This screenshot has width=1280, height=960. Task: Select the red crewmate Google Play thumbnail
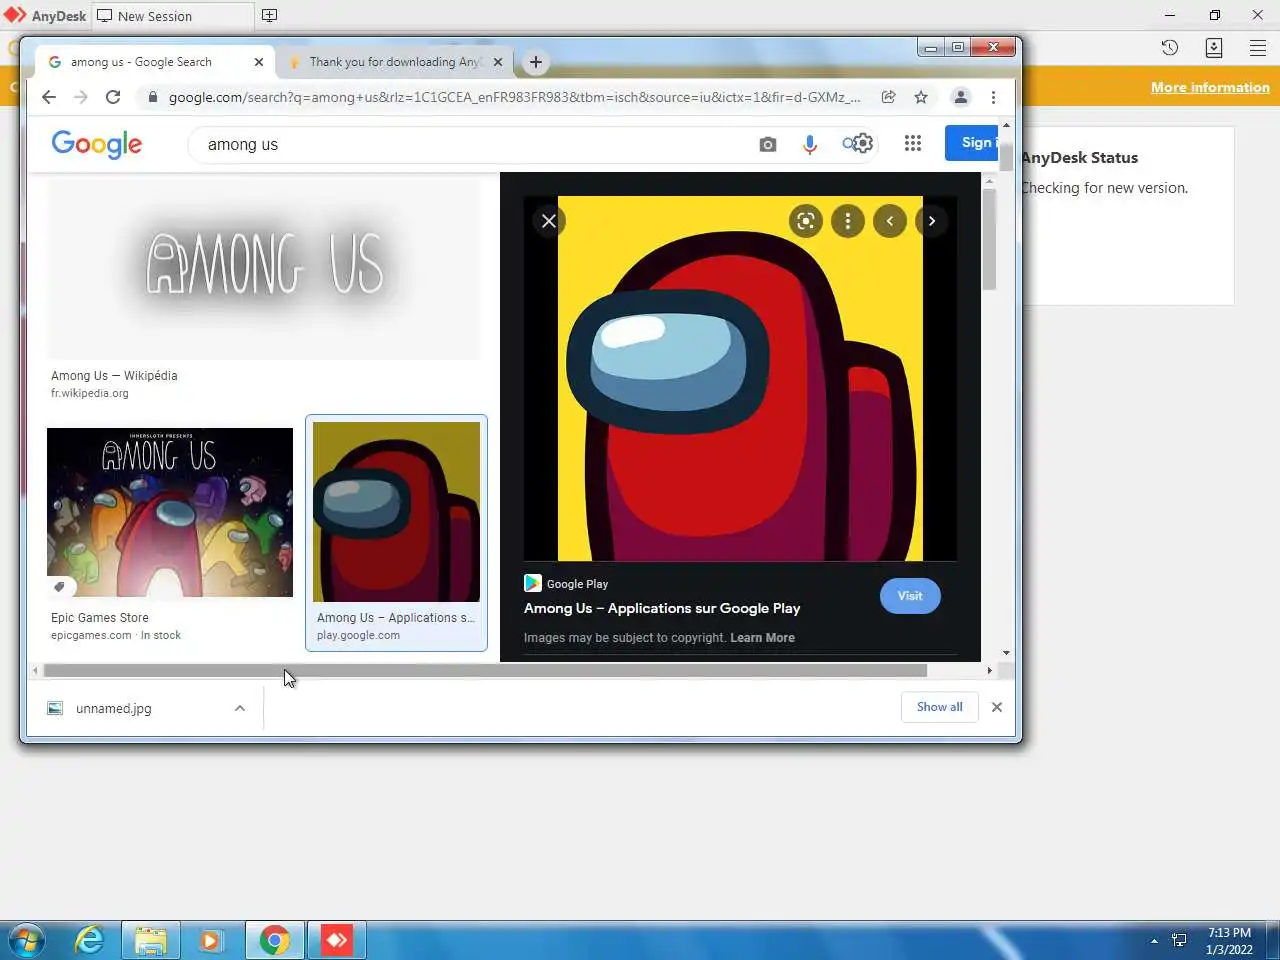click(396, 512)
